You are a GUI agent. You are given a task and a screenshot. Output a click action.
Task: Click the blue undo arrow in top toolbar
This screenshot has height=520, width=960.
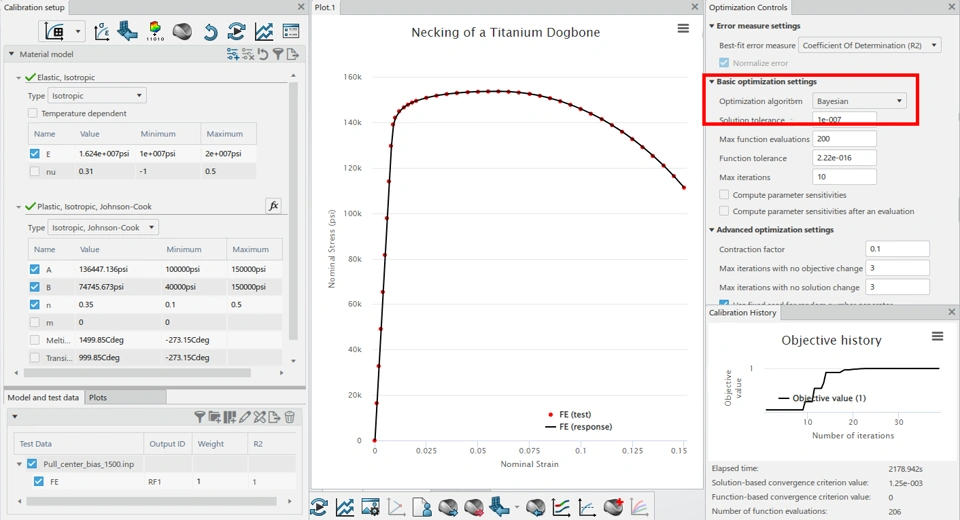(210, 31)
